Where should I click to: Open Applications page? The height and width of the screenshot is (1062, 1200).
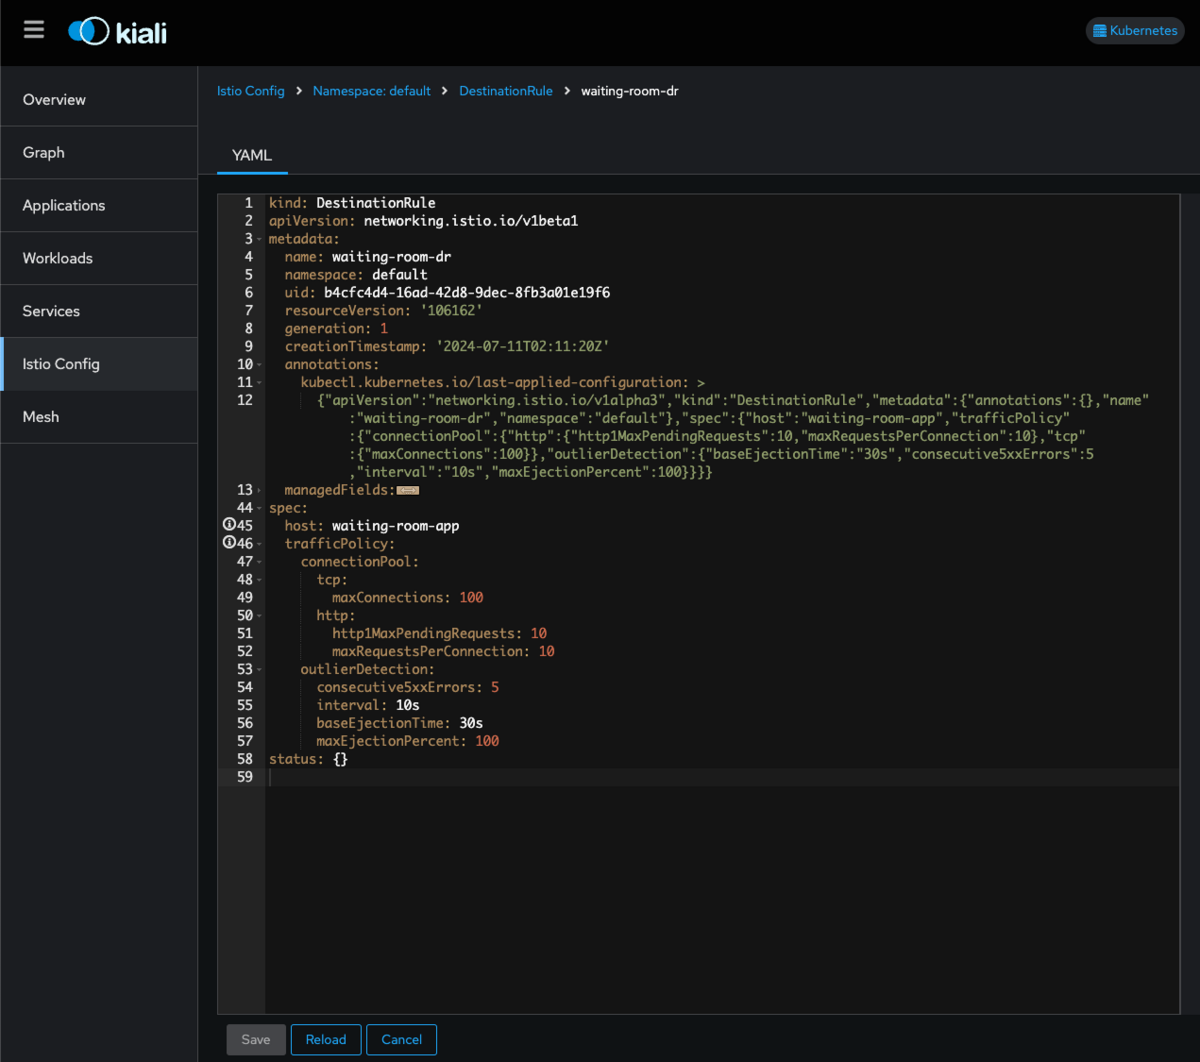[99, 206]
